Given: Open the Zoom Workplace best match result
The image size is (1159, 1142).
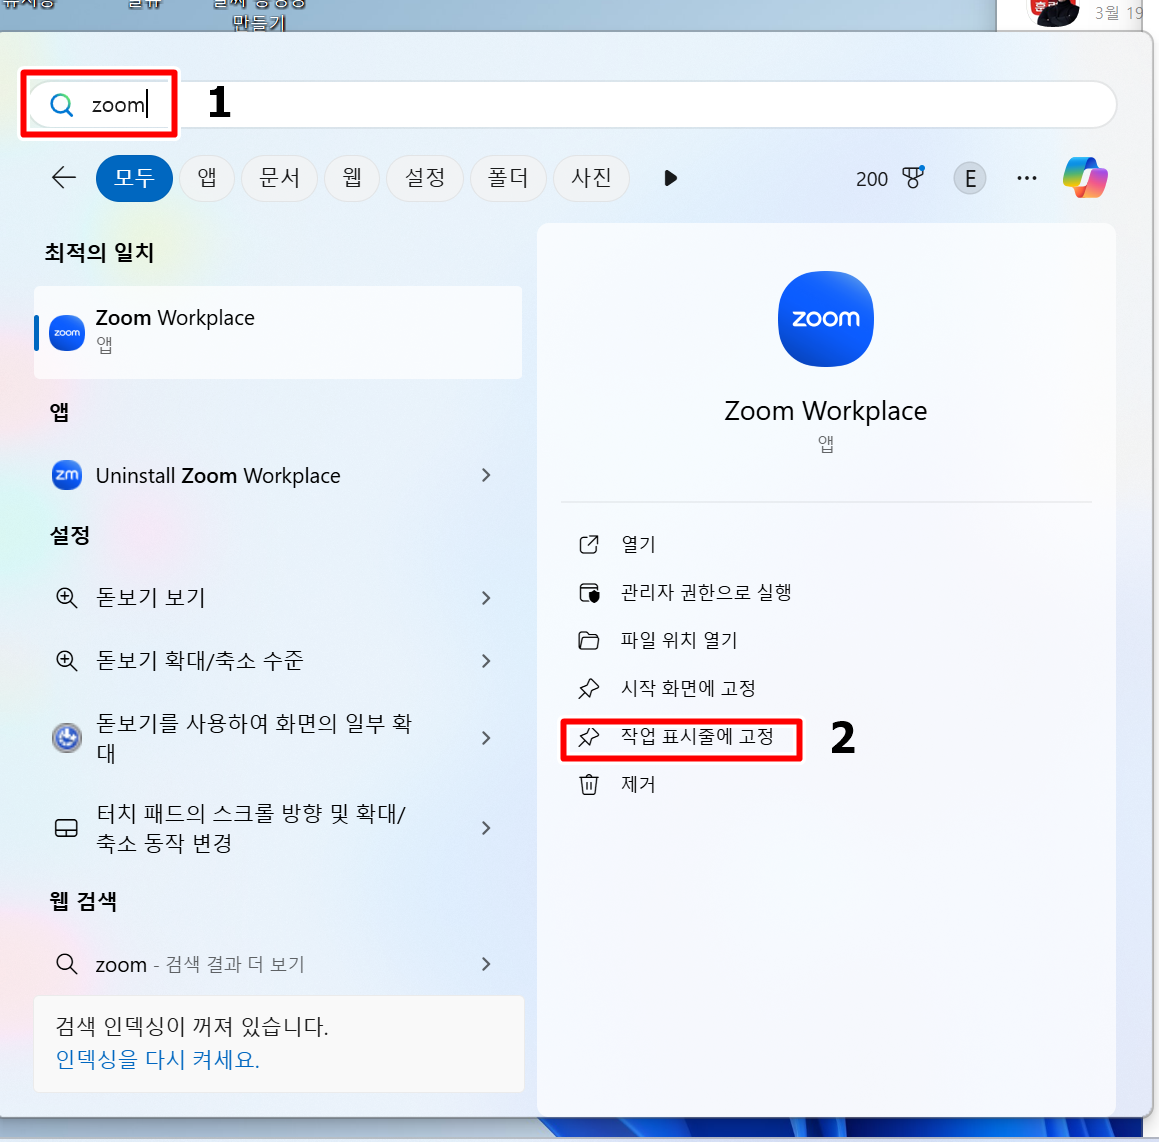Looking at the screenshot, I should pos(278,333).
